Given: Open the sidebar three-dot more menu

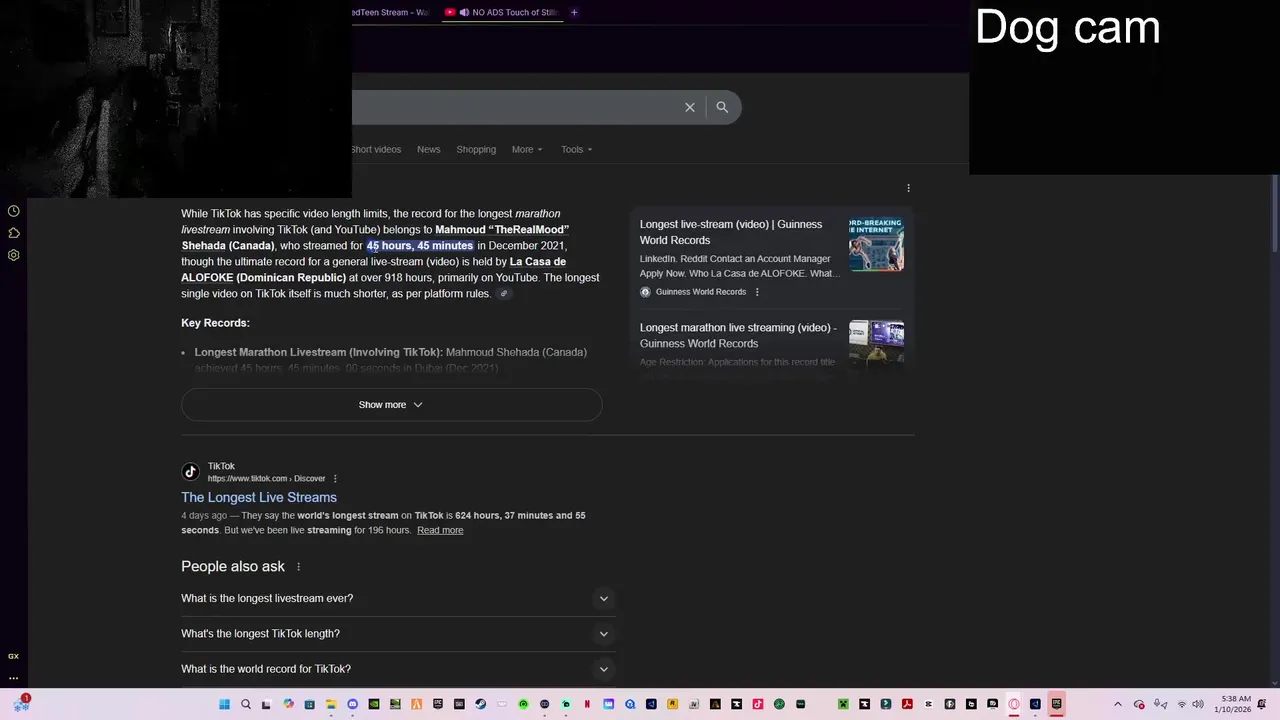Looking at the screenshot, I should point(13,678).
